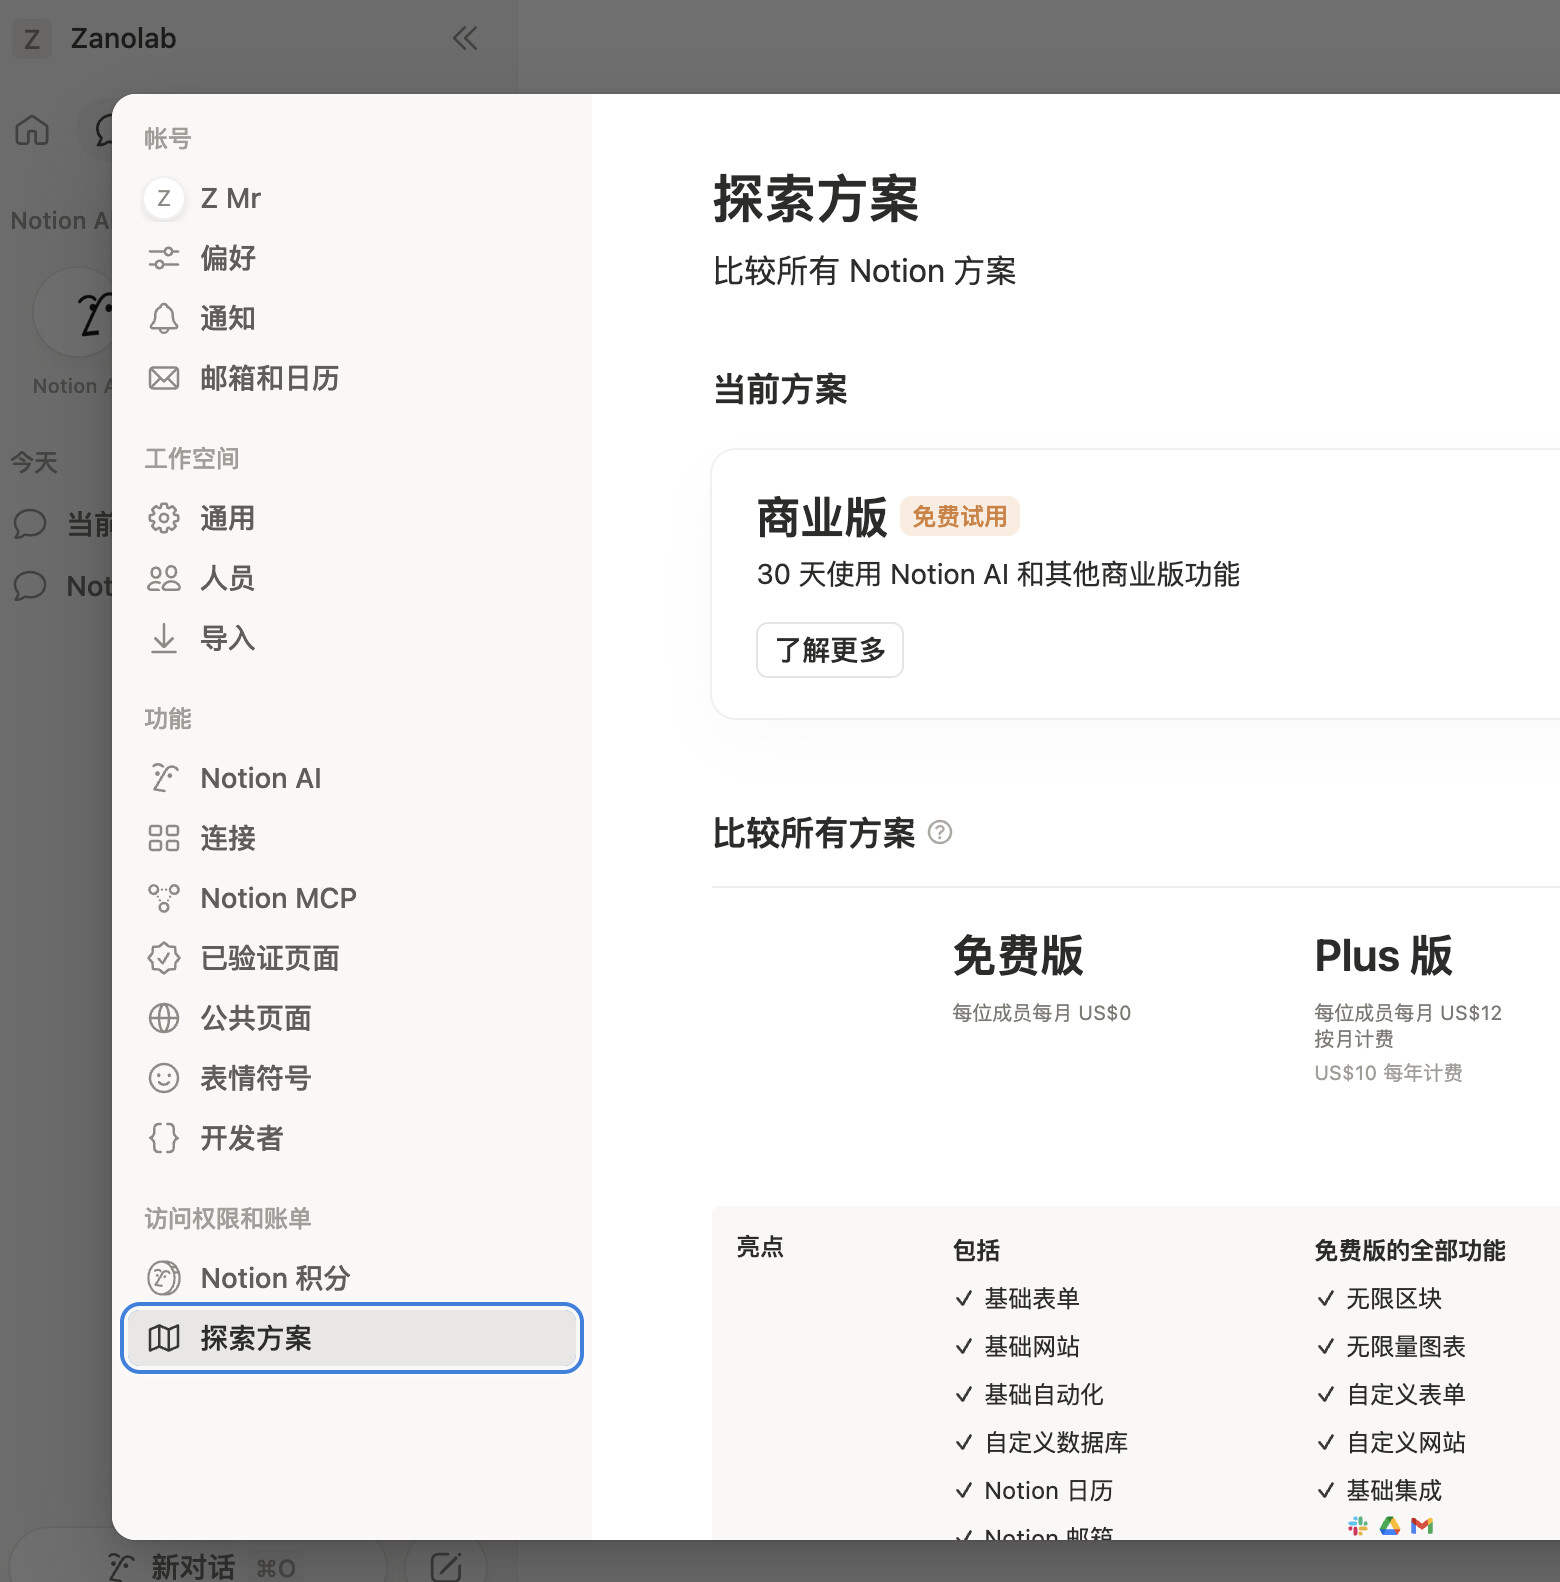Viewport: 1560px width, 1582px height.
Task: Click the help question mark beside 比较所有方案
Action: point(940,832)
